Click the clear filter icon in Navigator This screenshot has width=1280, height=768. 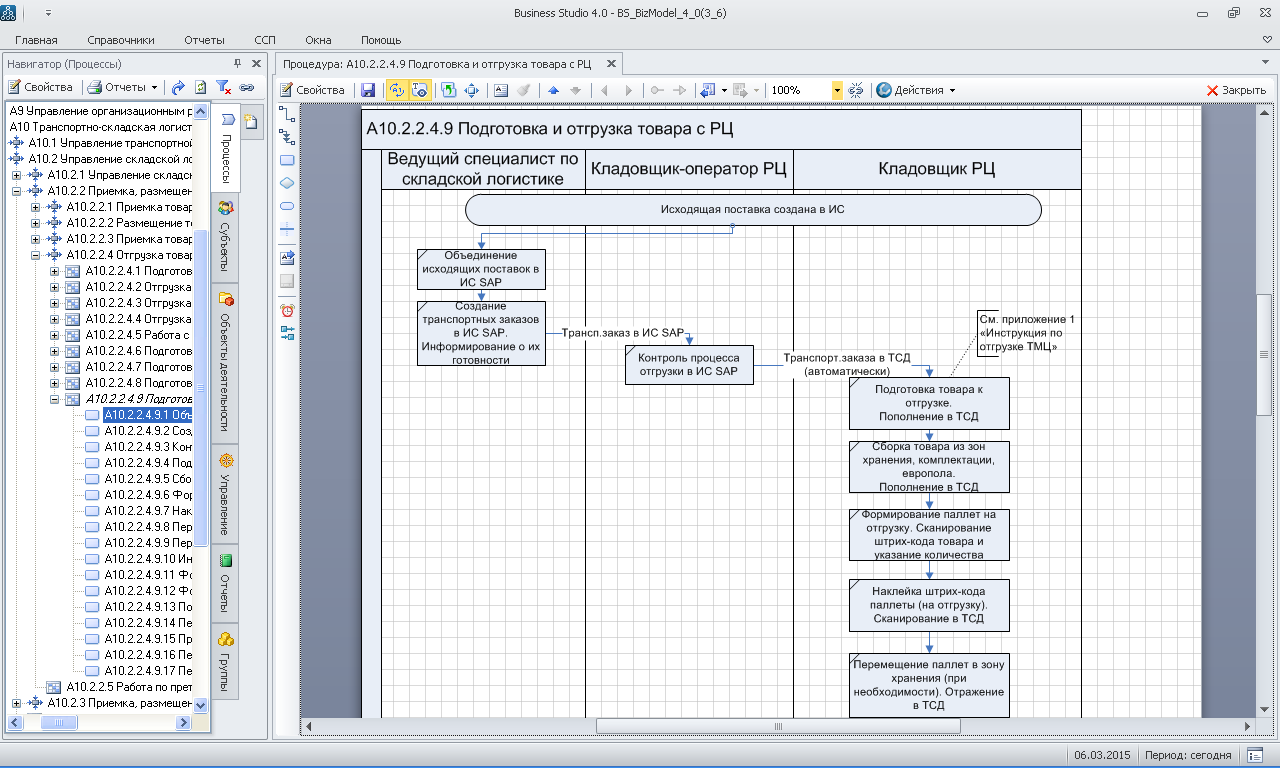coord(224,87)
